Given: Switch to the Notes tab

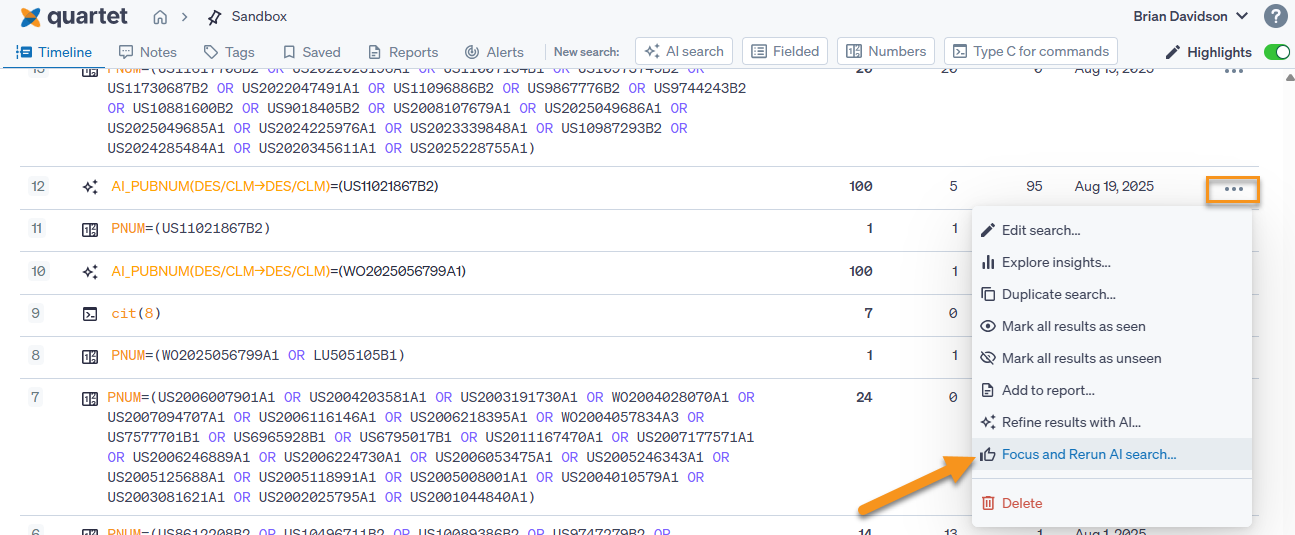Looking at the screenshot, I should click(x=147, y=52).
